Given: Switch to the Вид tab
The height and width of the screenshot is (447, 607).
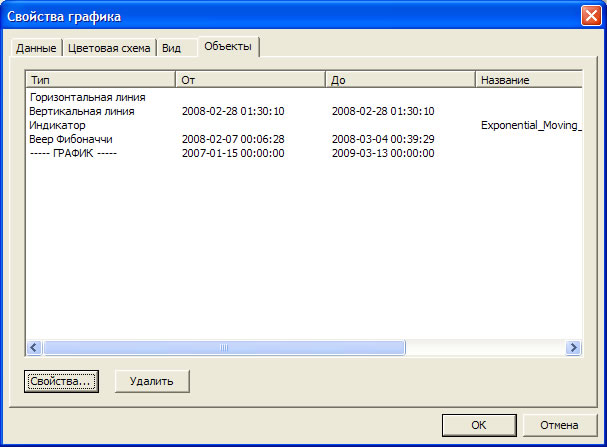Looking at the screenshot, I should click(172, 48).
